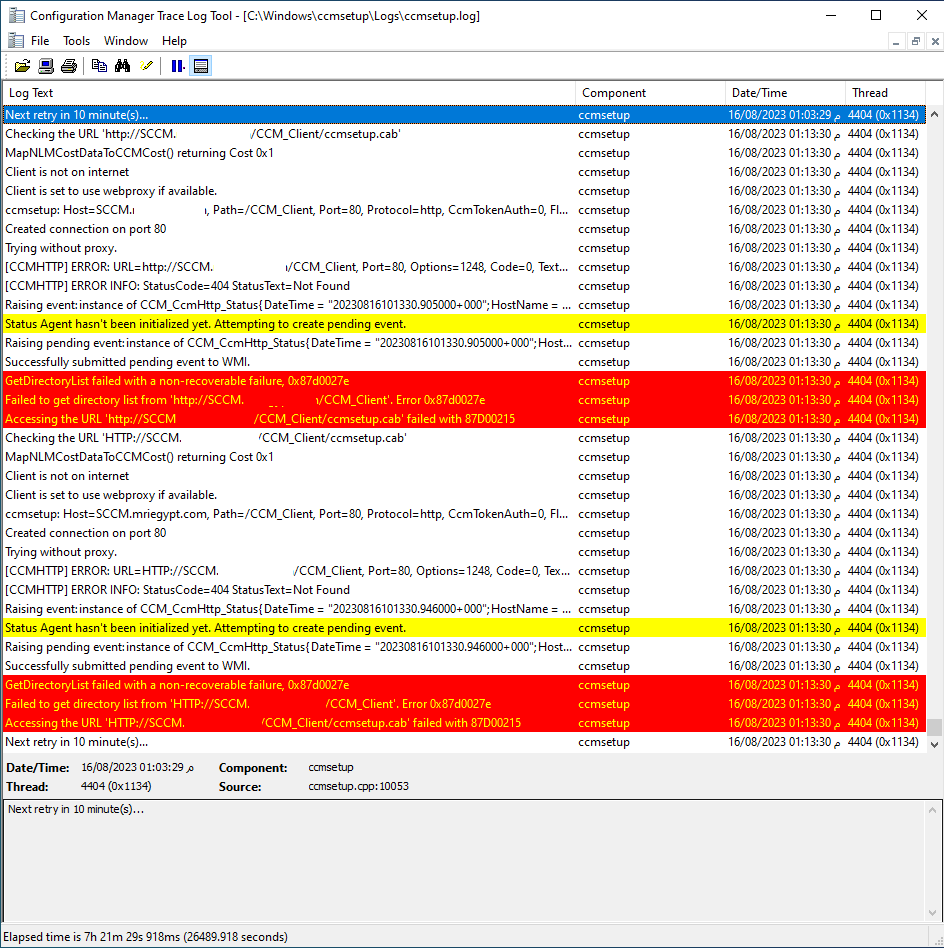The image size is (944, 948).
Task: Open the File menu
Action: 40,41
